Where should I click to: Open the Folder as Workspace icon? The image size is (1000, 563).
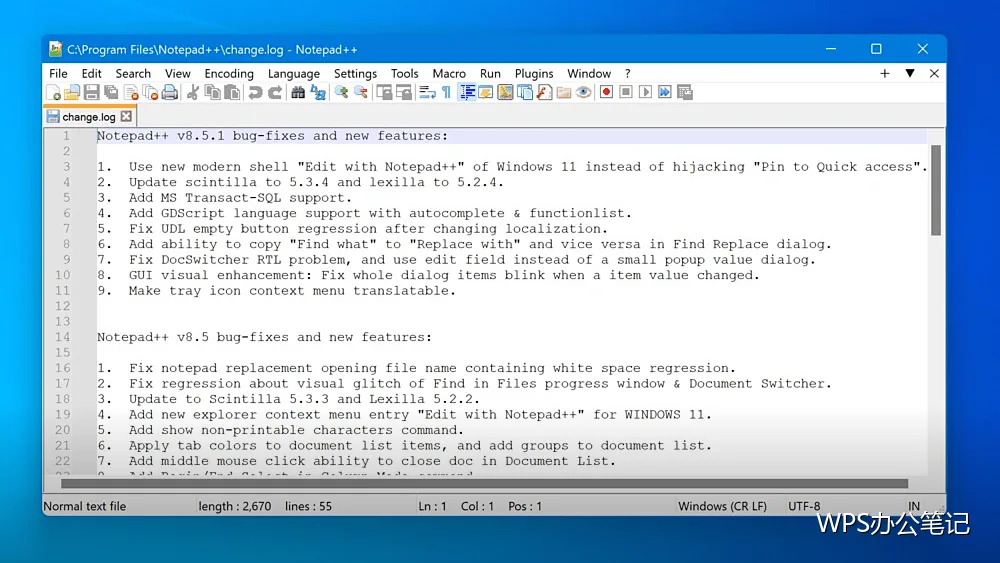[564, 92]
